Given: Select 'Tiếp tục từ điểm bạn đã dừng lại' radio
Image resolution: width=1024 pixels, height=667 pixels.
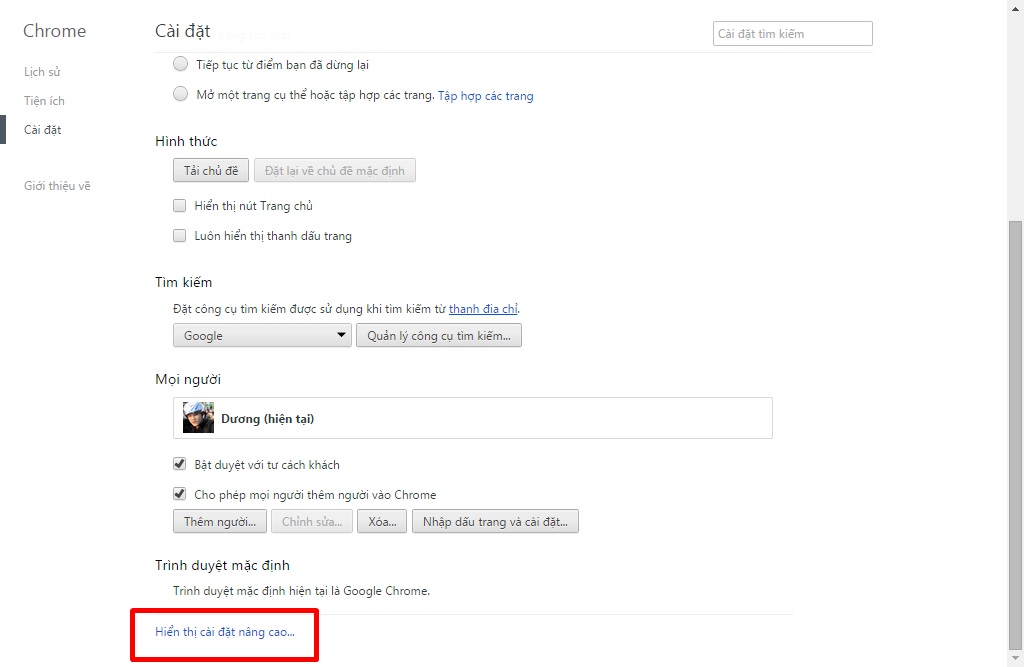Looking at the screenshot, I should click(180, 64).
